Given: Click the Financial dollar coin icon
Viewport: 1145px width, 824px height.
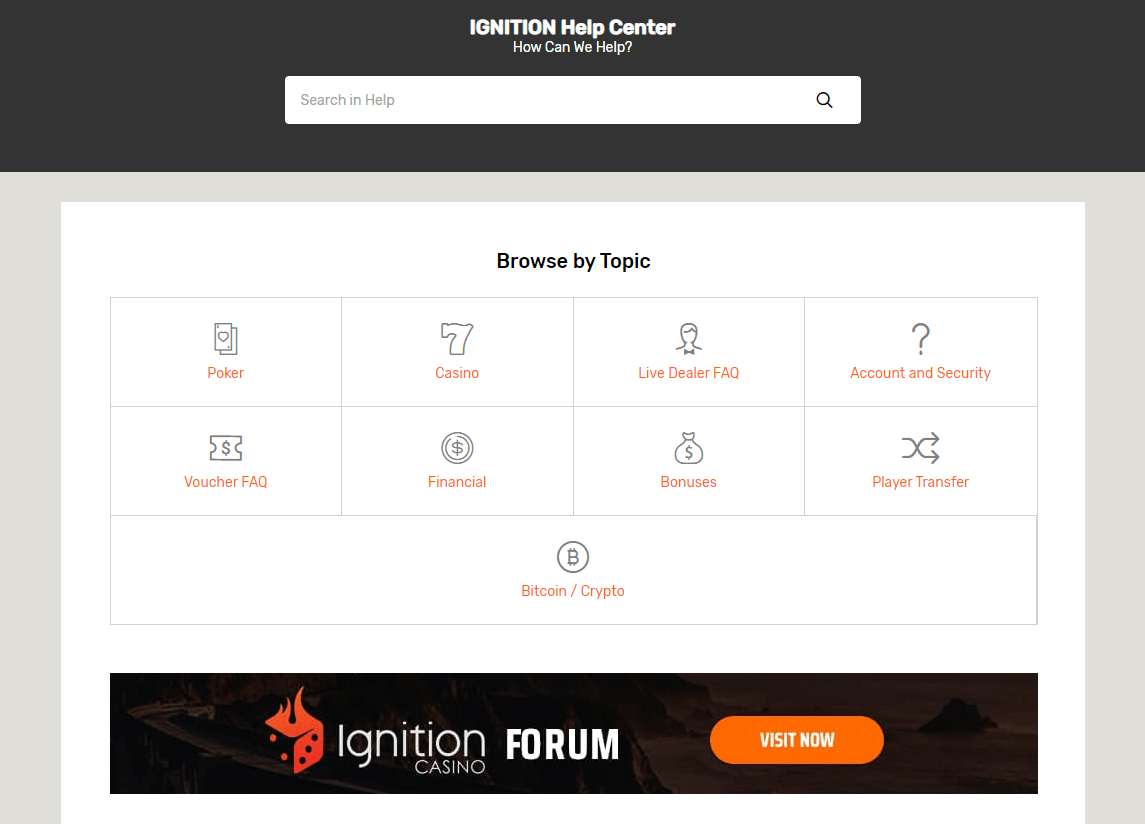Looking at the screenshot, I should click(x=457, y=447).
